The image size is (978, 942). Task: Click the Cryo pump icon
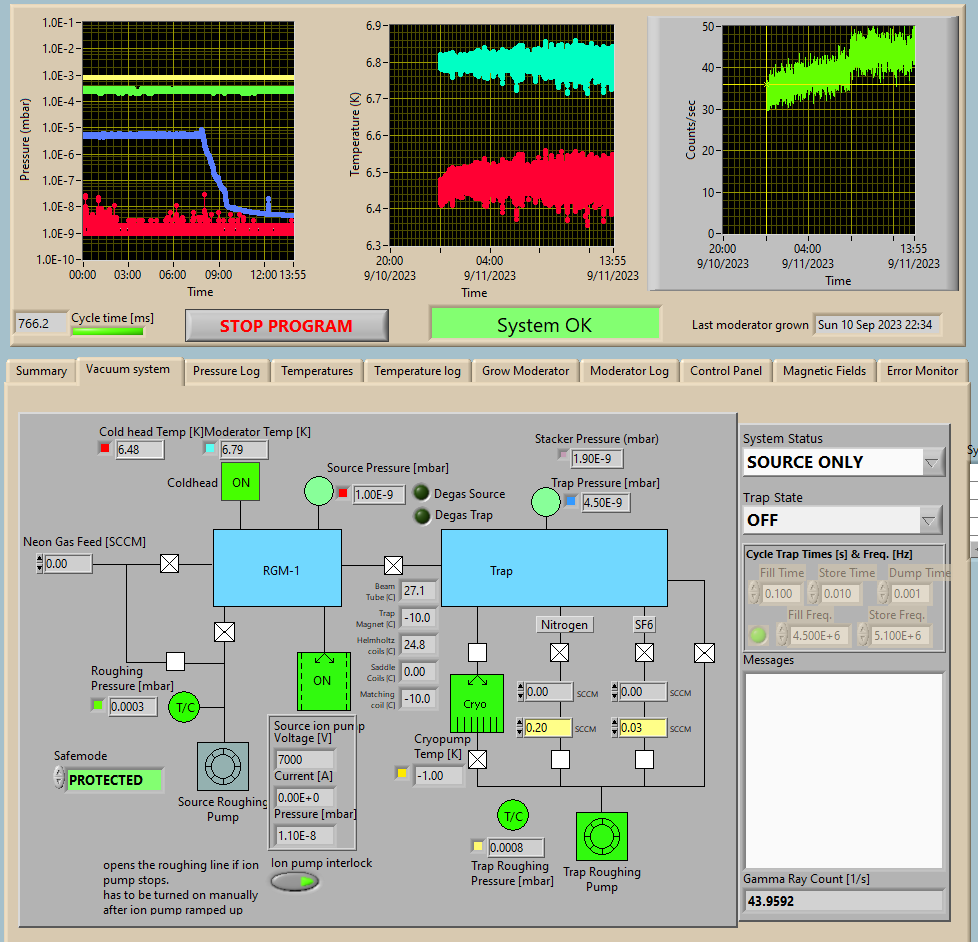tap(476, 703)
